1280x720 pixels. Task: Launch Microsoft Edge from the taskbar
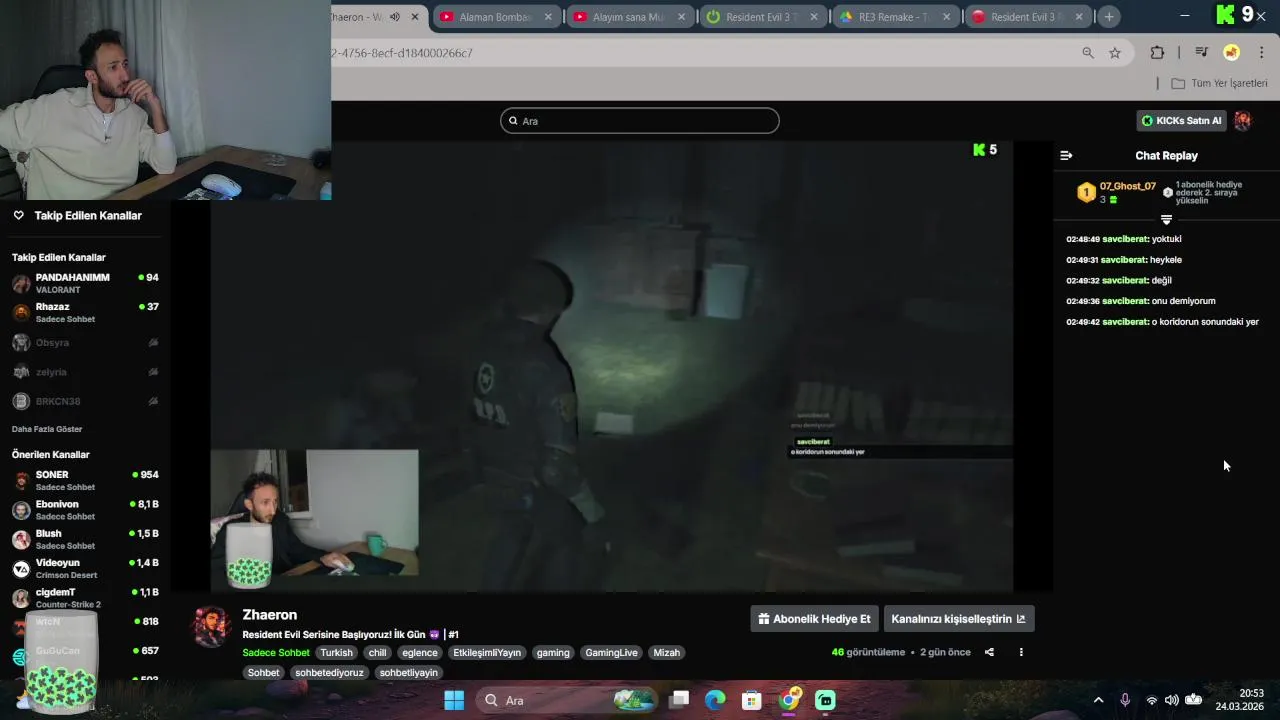[715, 700]
